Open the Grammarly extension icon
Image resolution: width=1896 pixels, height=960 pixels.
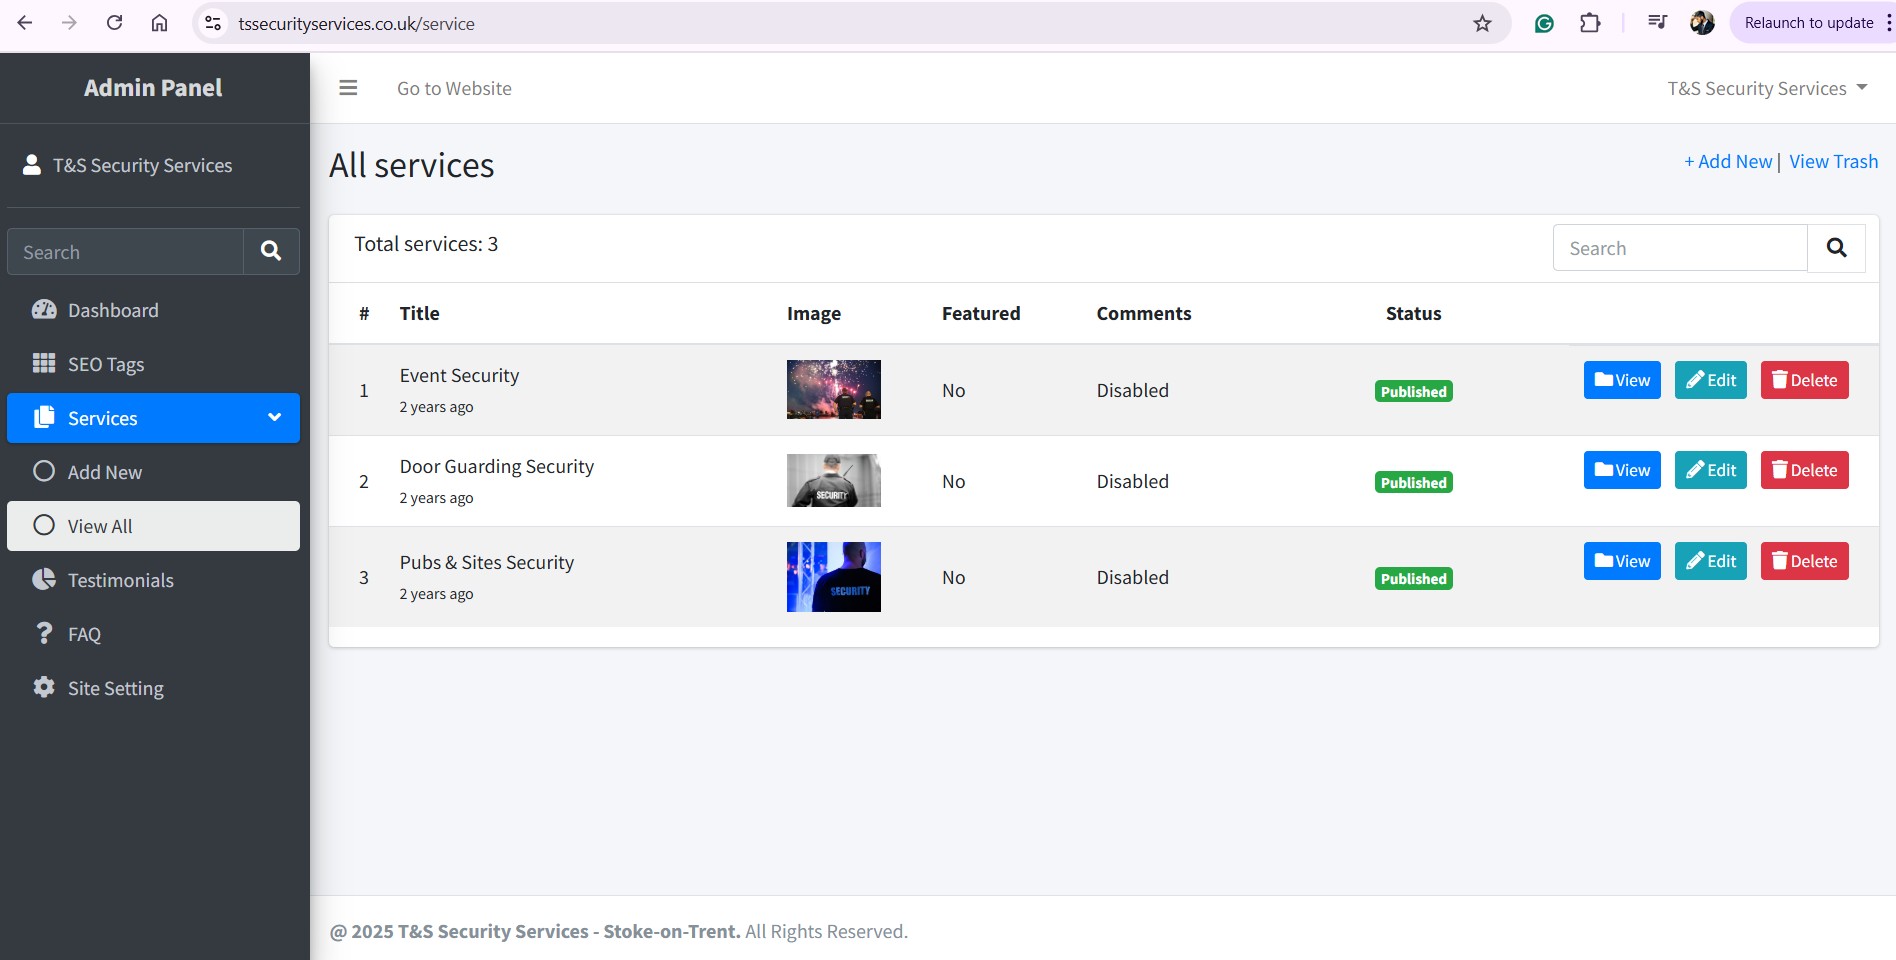point(1544,23)
